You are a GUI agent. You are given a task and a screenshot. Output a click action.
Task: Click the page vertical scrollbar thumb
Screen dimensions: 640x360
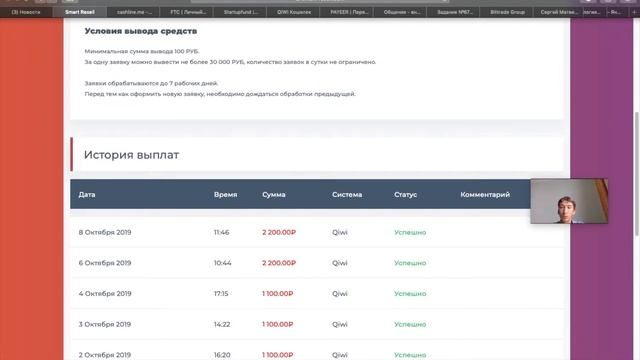pyautogui.click(x=637, y=173)
